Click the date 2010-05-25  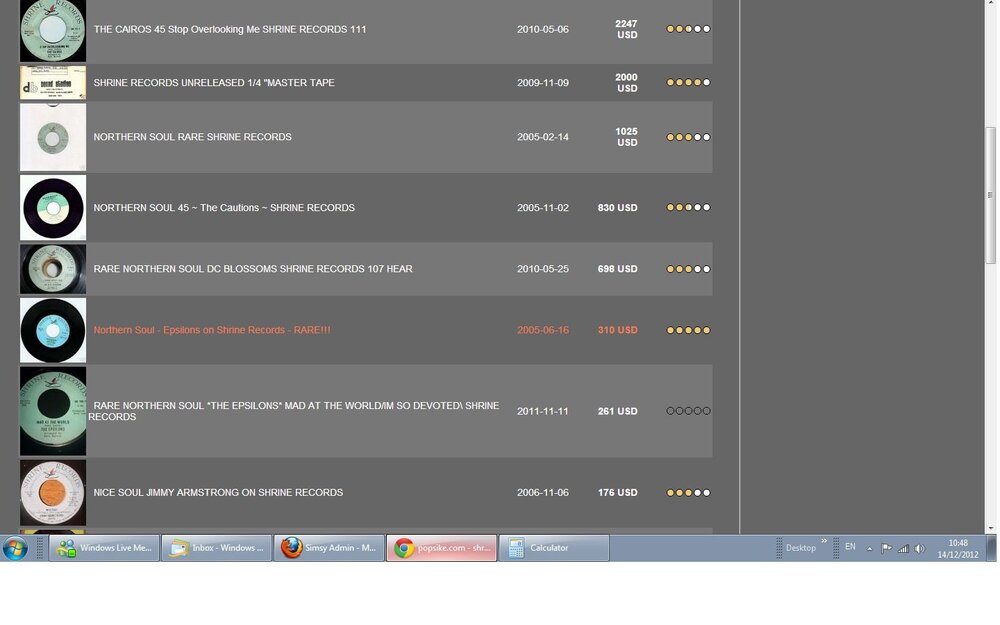pyautogui.click(x=543, y=269)
